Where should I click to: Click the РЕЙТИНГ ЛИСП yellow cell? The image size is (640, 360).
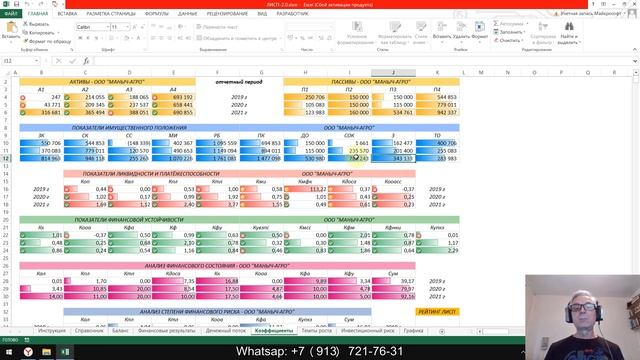click(437, 311)
